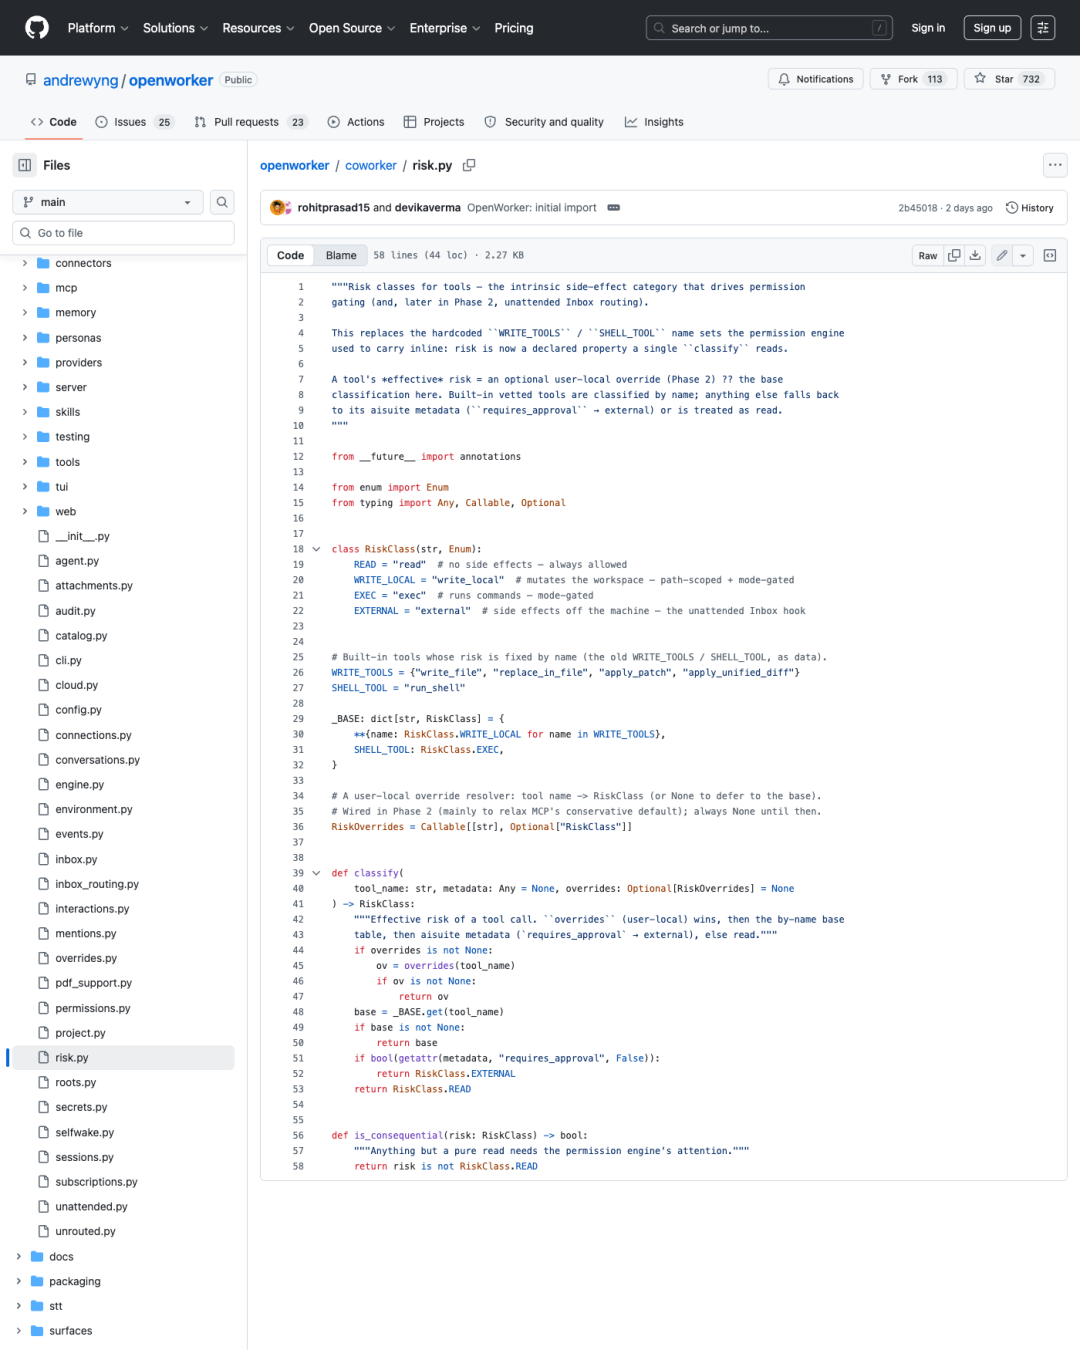The image size is (1080, 1350).
Task: Open the repository Code tab
Action: 54,122
